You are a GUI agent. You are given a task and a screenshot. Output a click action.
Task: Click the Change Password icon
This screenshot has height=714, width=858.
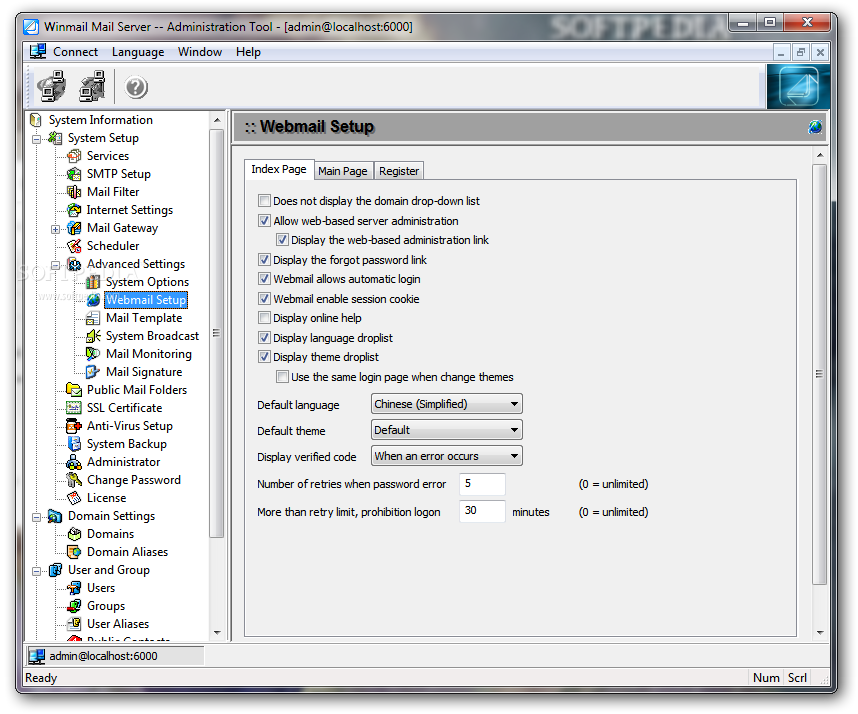tap(74, 480)
